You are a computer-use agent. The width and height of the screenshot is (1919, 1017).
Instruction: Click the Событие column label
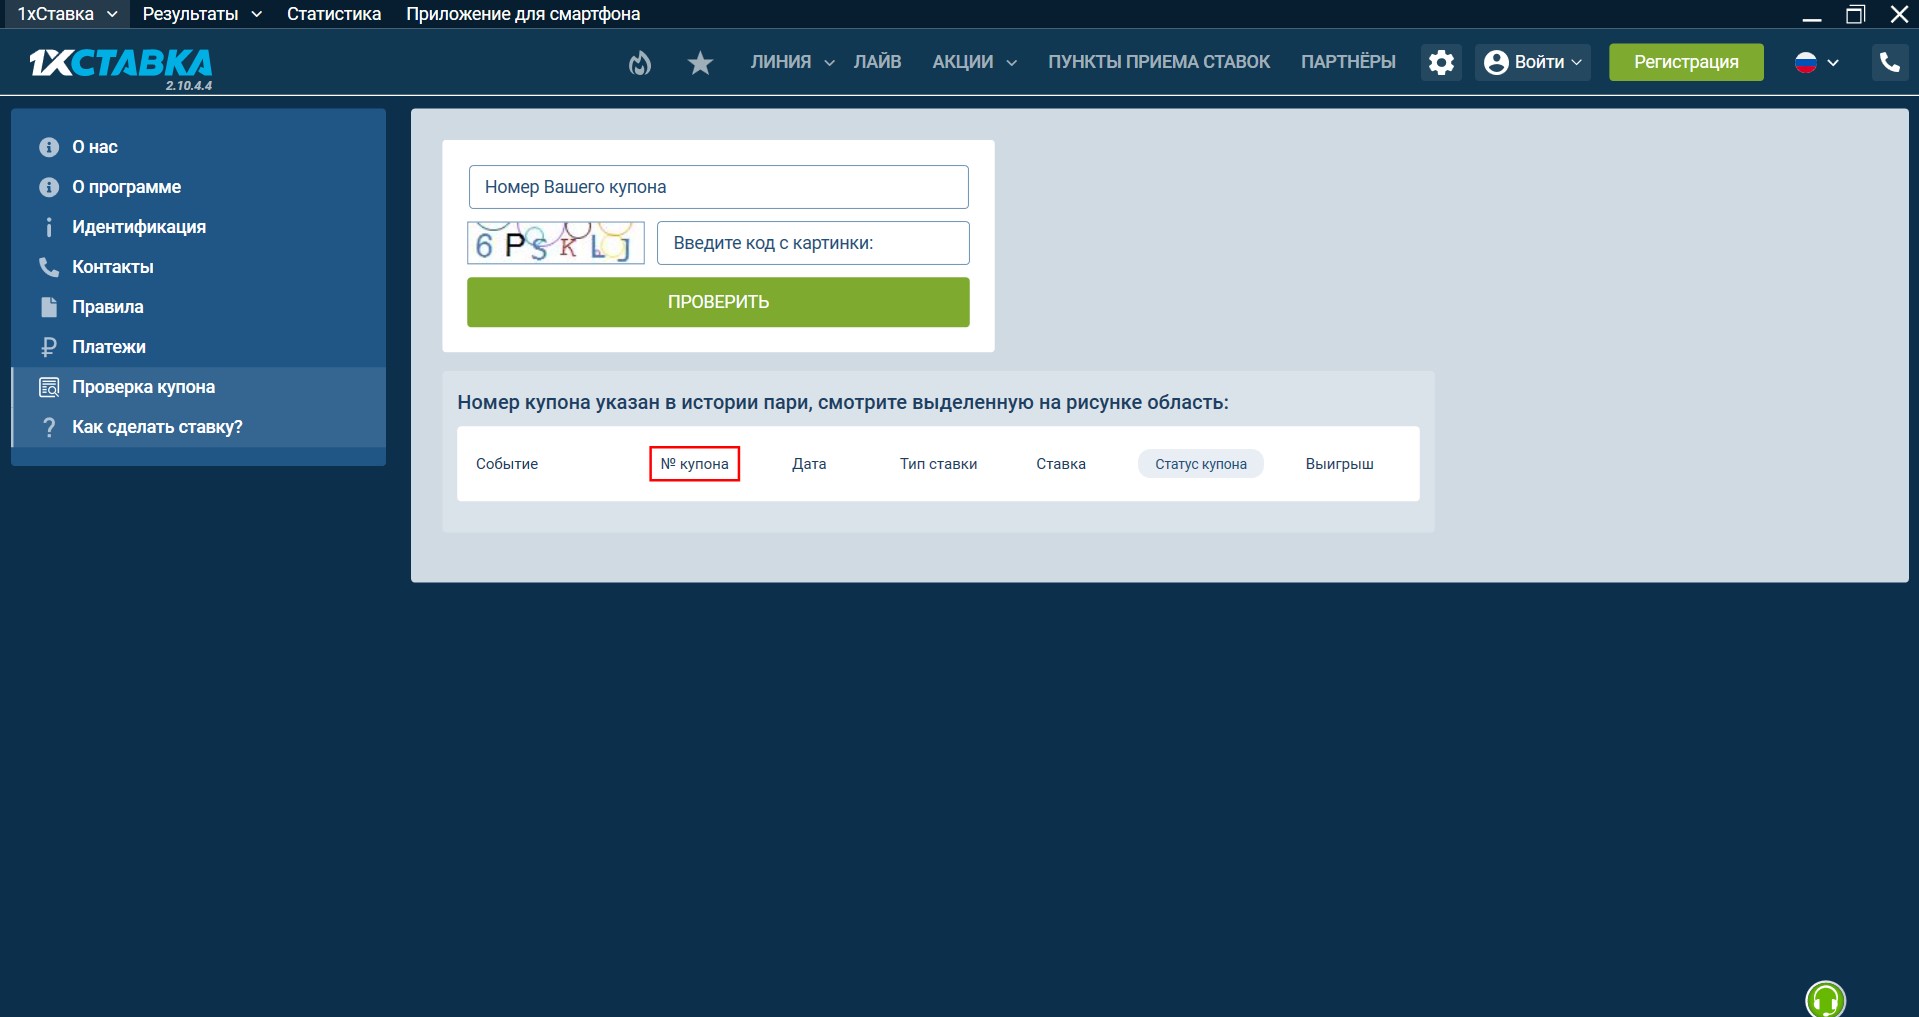point(507,464)
